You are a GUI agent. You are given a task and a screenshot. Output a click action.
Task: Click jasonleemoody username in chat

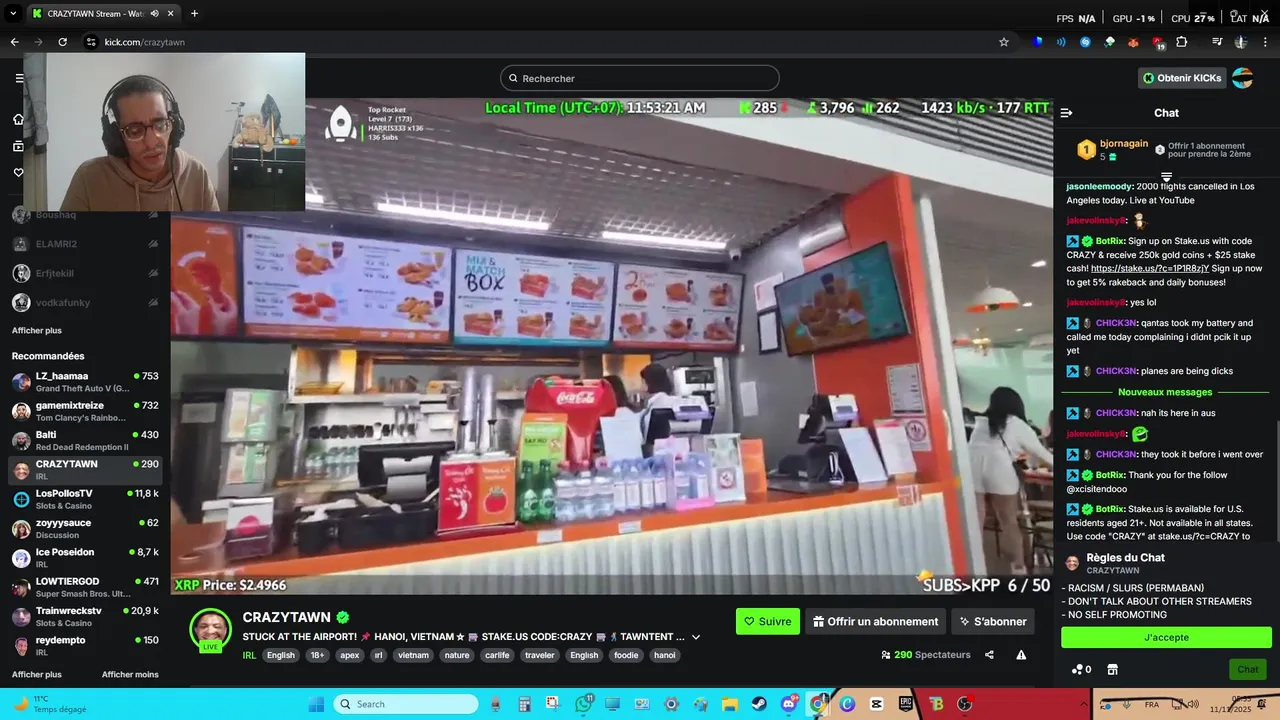(1099, 186)
